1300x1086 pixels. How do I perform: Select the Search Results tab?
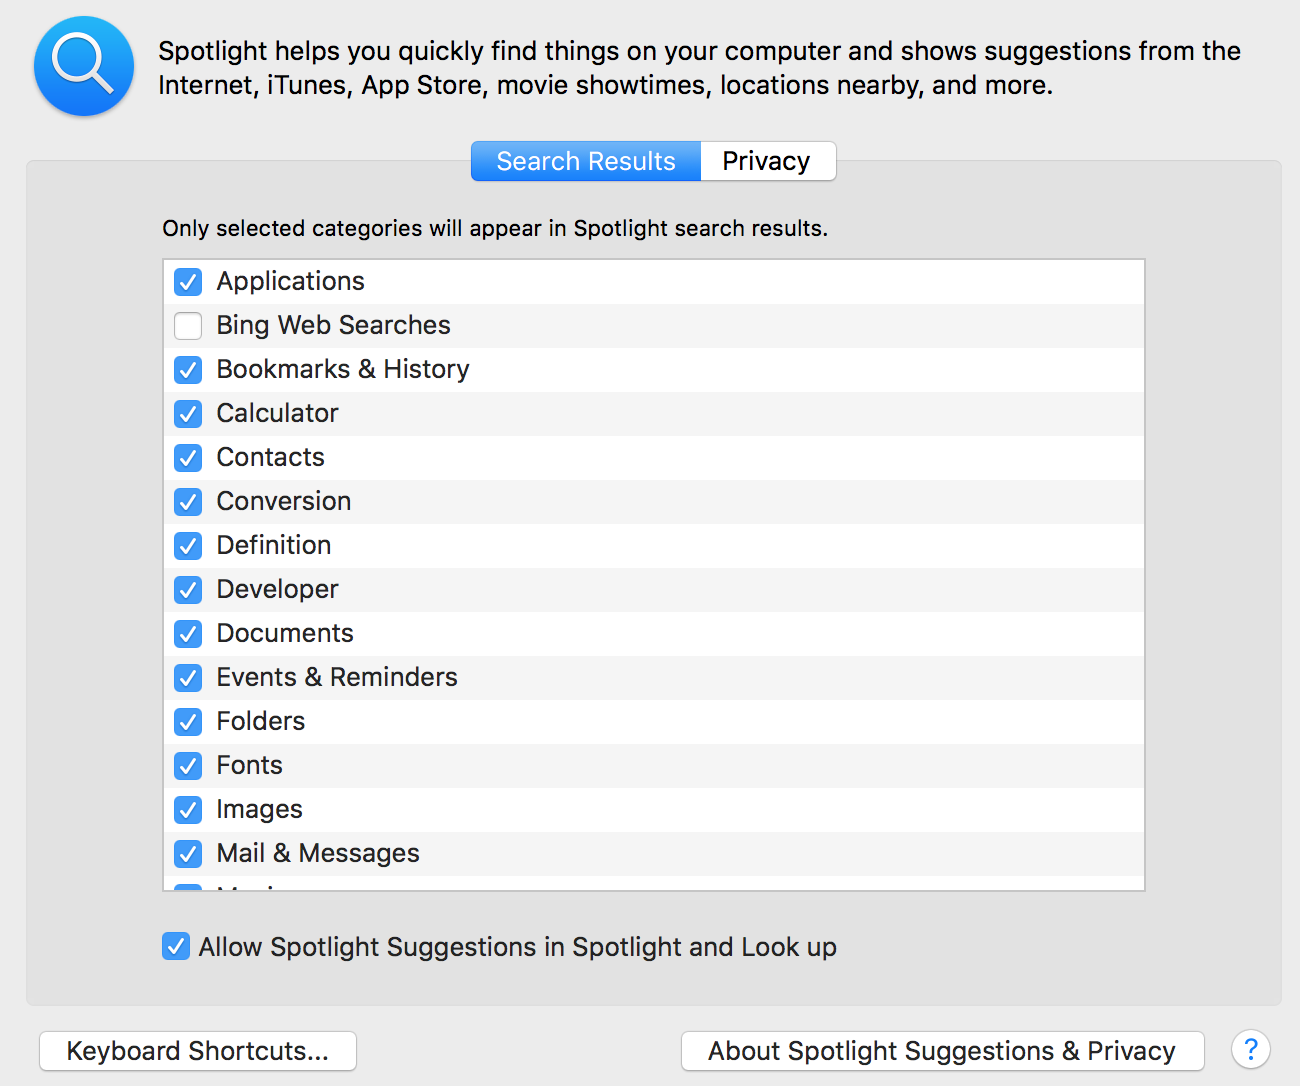point(586,161)
